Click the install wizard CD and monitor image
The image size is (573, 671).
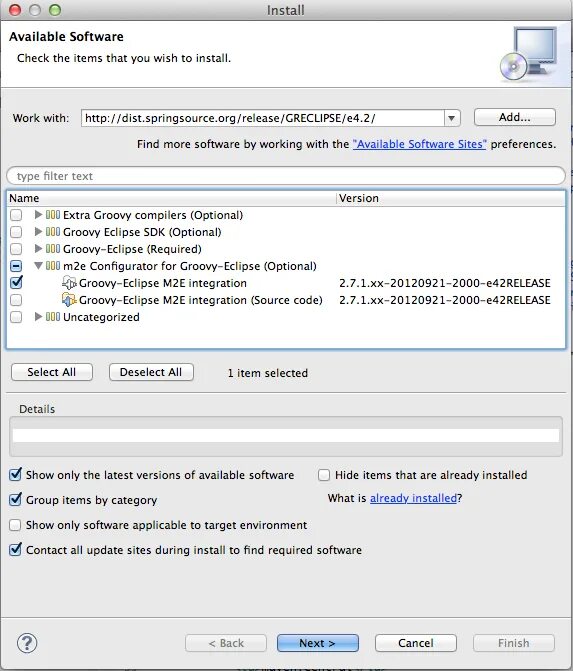pos(528,54)
